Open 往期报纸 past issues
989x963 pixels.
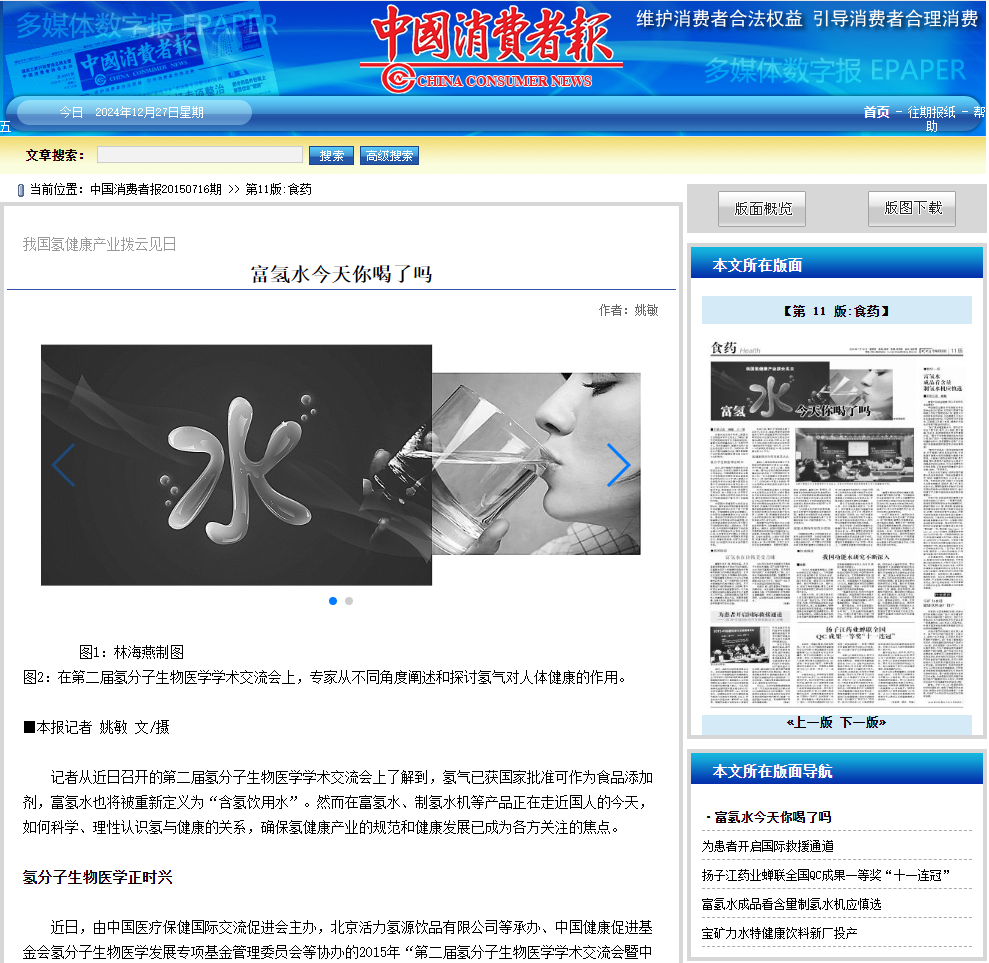pos(931,112)
